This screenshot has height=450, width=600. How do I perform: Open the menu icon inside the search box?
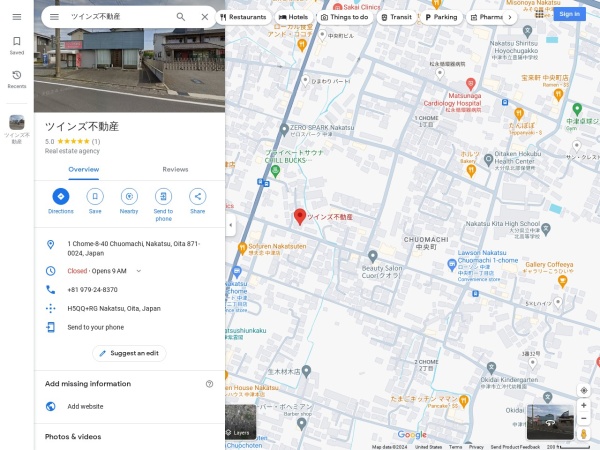(x=54, y=17)
